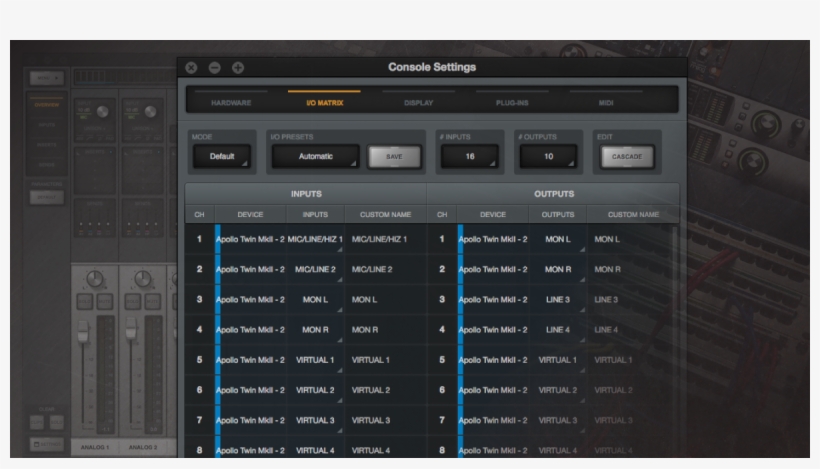Click ANALOG 1 pan knob

95,279
